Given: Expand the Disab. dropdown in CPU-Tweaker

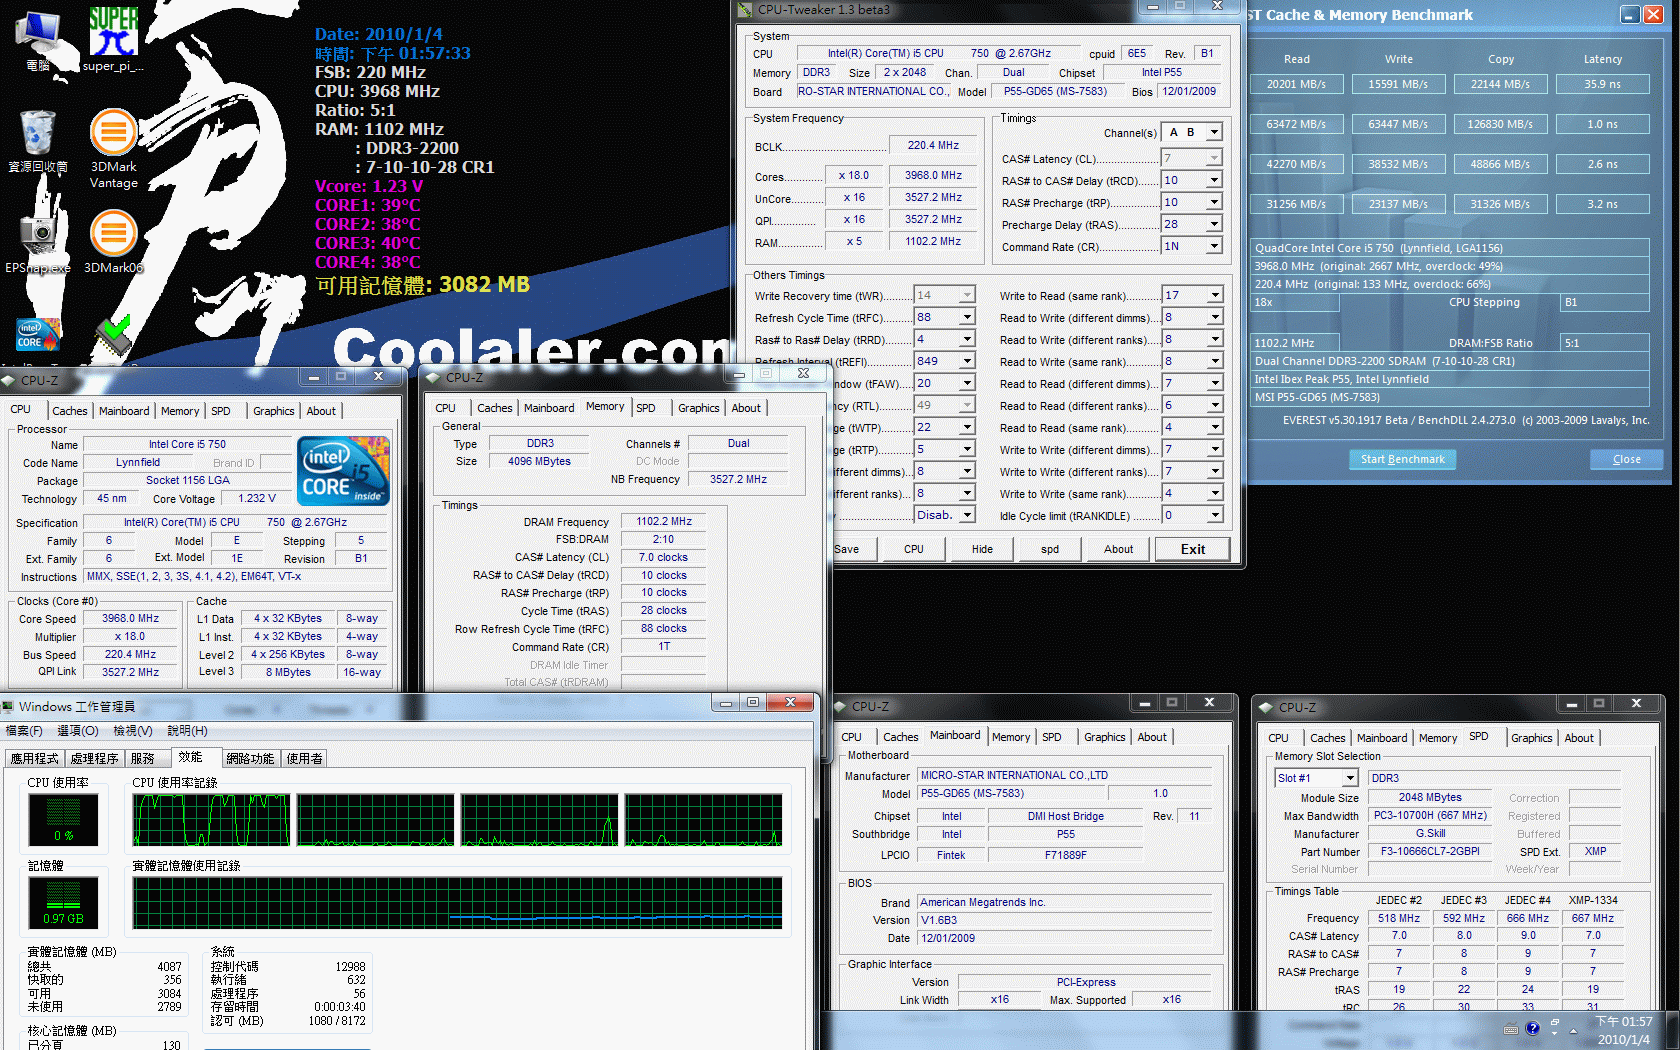Looking at the screenshot, I should [x=967, y=516].
